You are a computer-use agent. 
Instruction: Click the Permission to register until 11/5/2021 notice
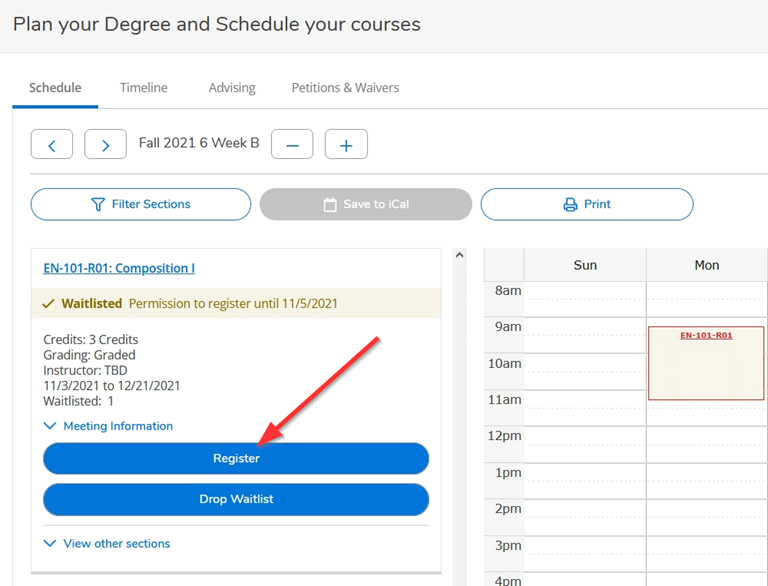pos(233,304)
